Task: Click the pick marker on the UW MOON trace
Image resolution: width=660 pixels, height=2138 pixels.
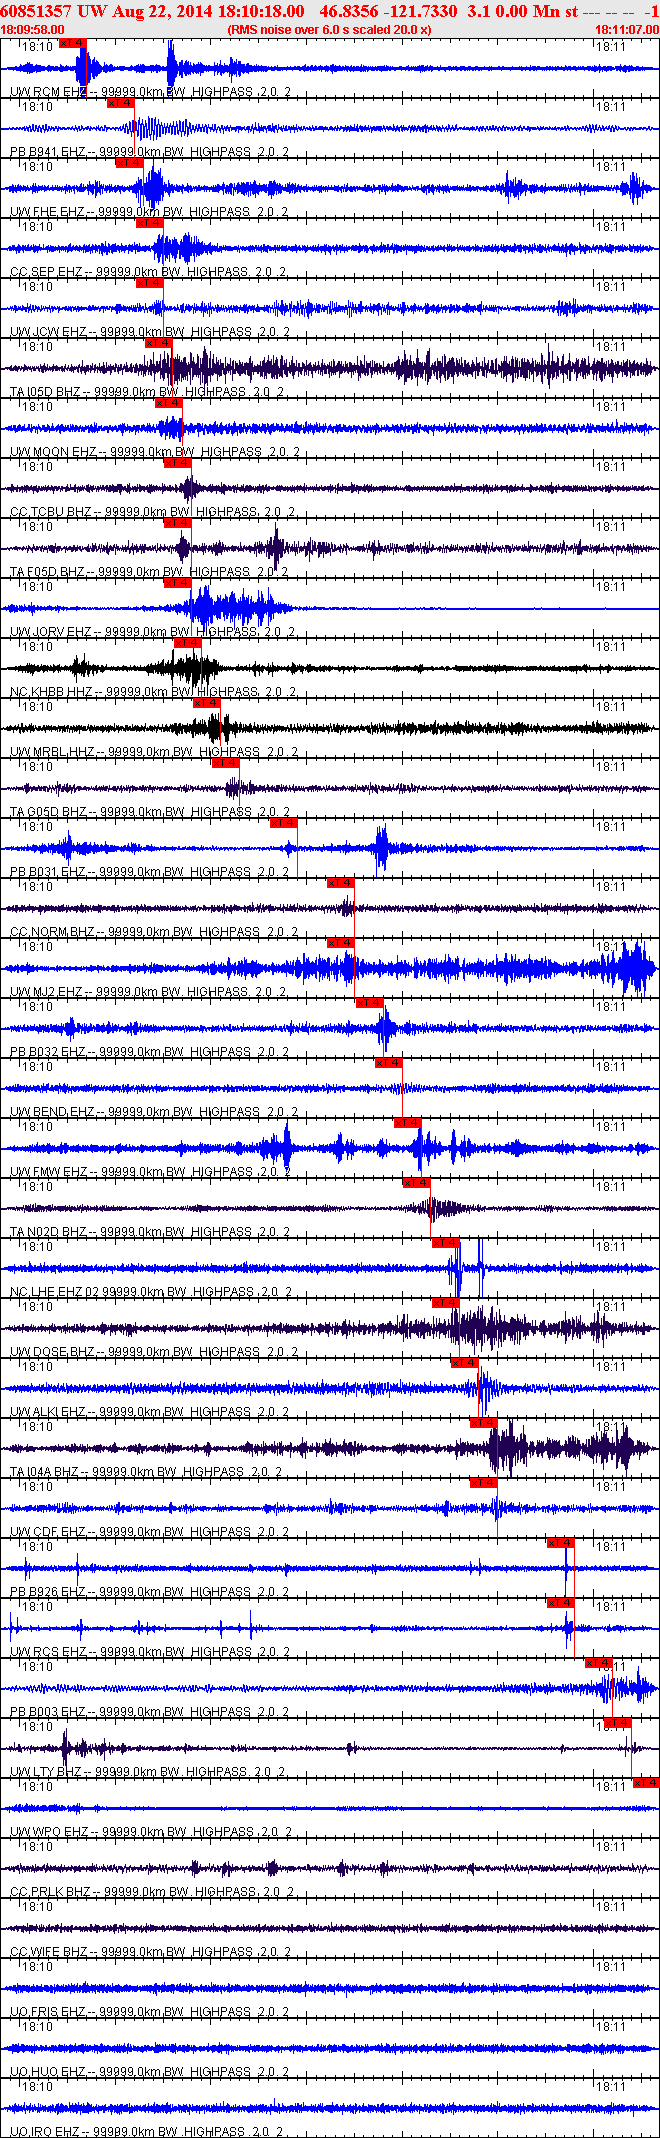Action: 169,403
